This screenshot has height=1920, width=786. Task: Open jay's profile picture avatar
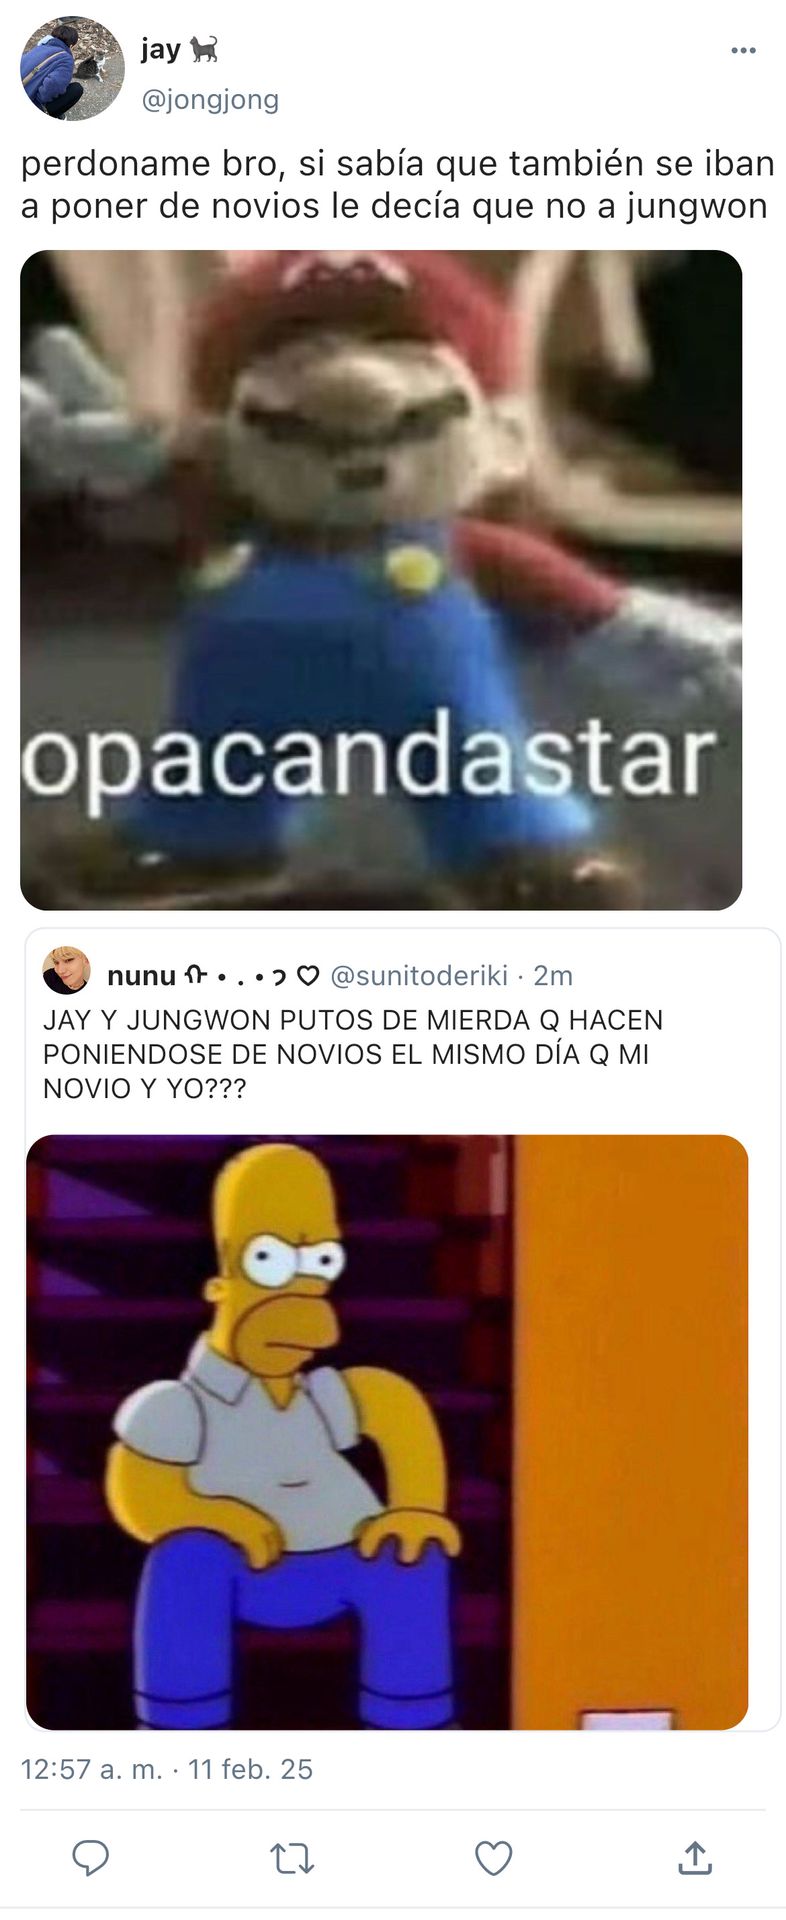point(72,69)
